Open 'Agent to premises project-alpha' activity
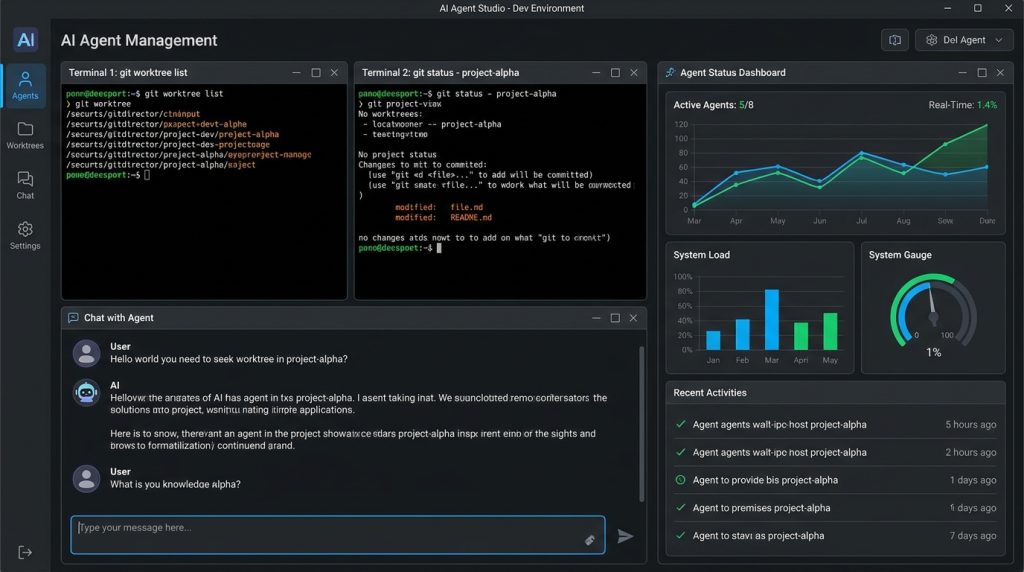 tap(835, 508)
